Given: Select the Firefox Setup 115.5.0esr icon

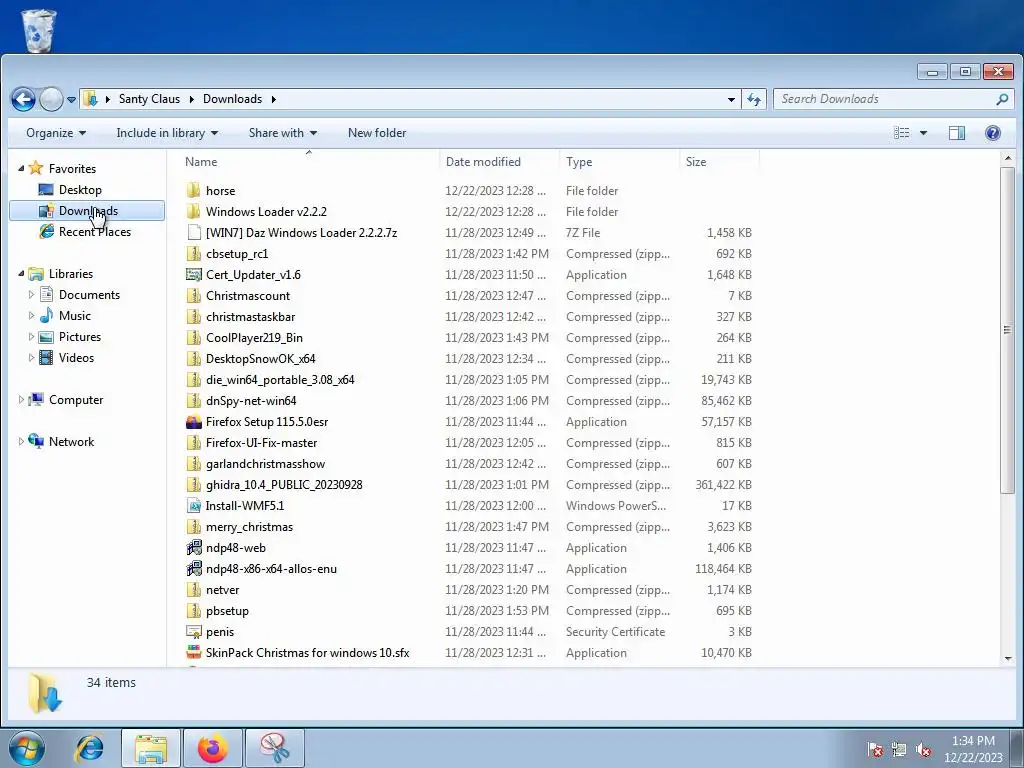Looking at the screenshot, I should [193, 421].
